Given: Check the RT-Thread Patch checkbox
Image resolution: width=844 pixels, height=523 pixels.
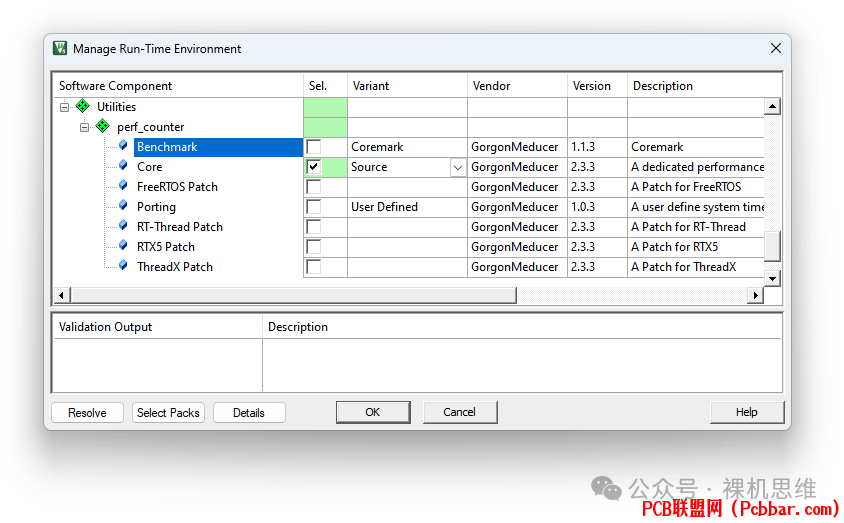Looking at the screenshot, I should (x=313, y=227).
